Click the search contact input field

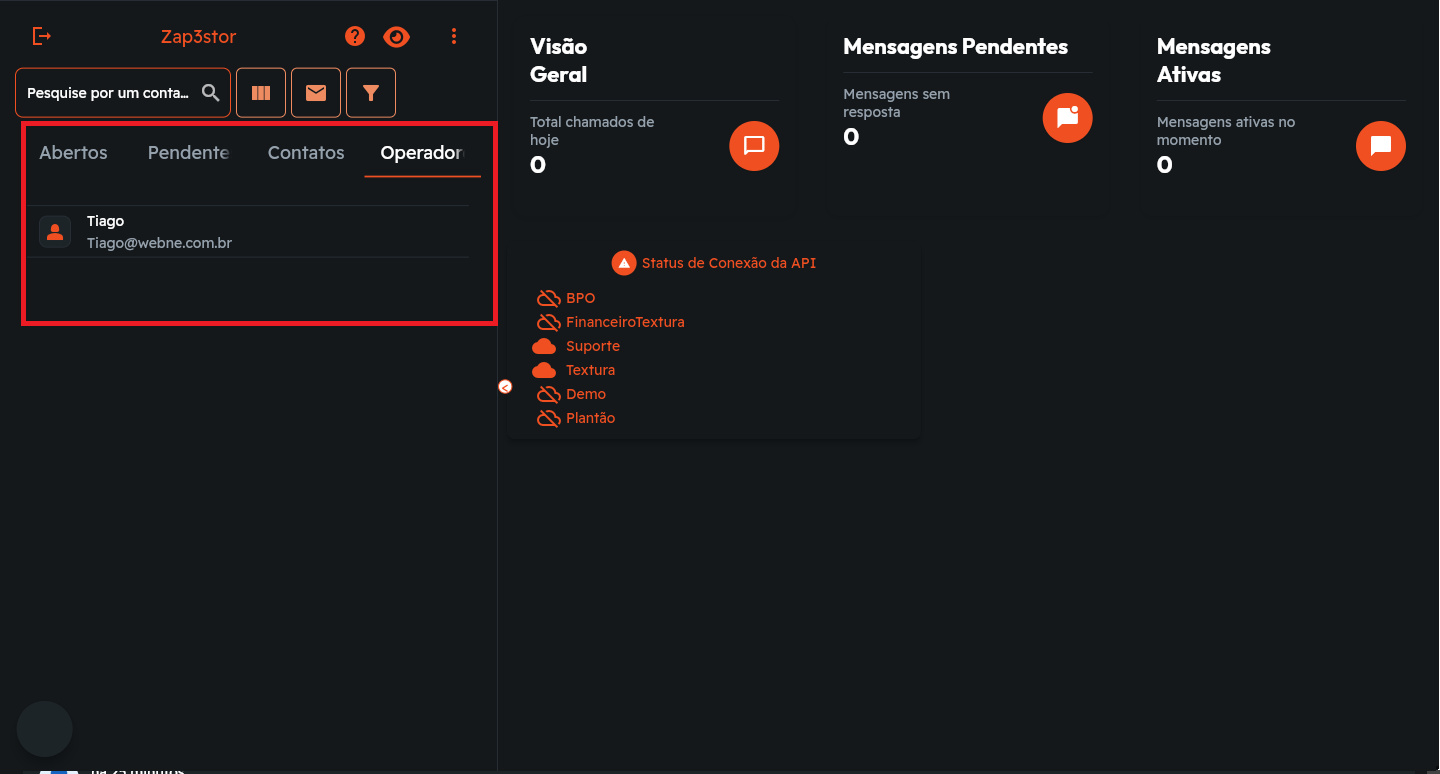[107, 93]
